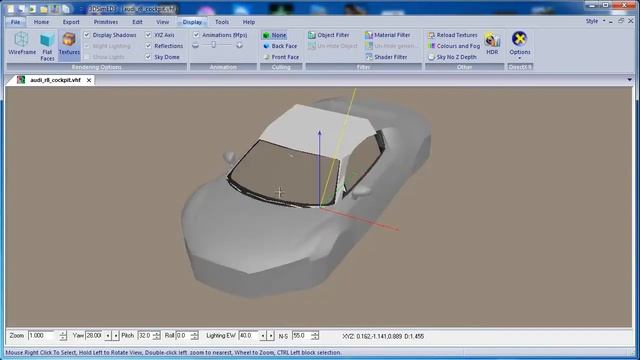Switch to WireFrame rendering mode

tap(22, 43)
